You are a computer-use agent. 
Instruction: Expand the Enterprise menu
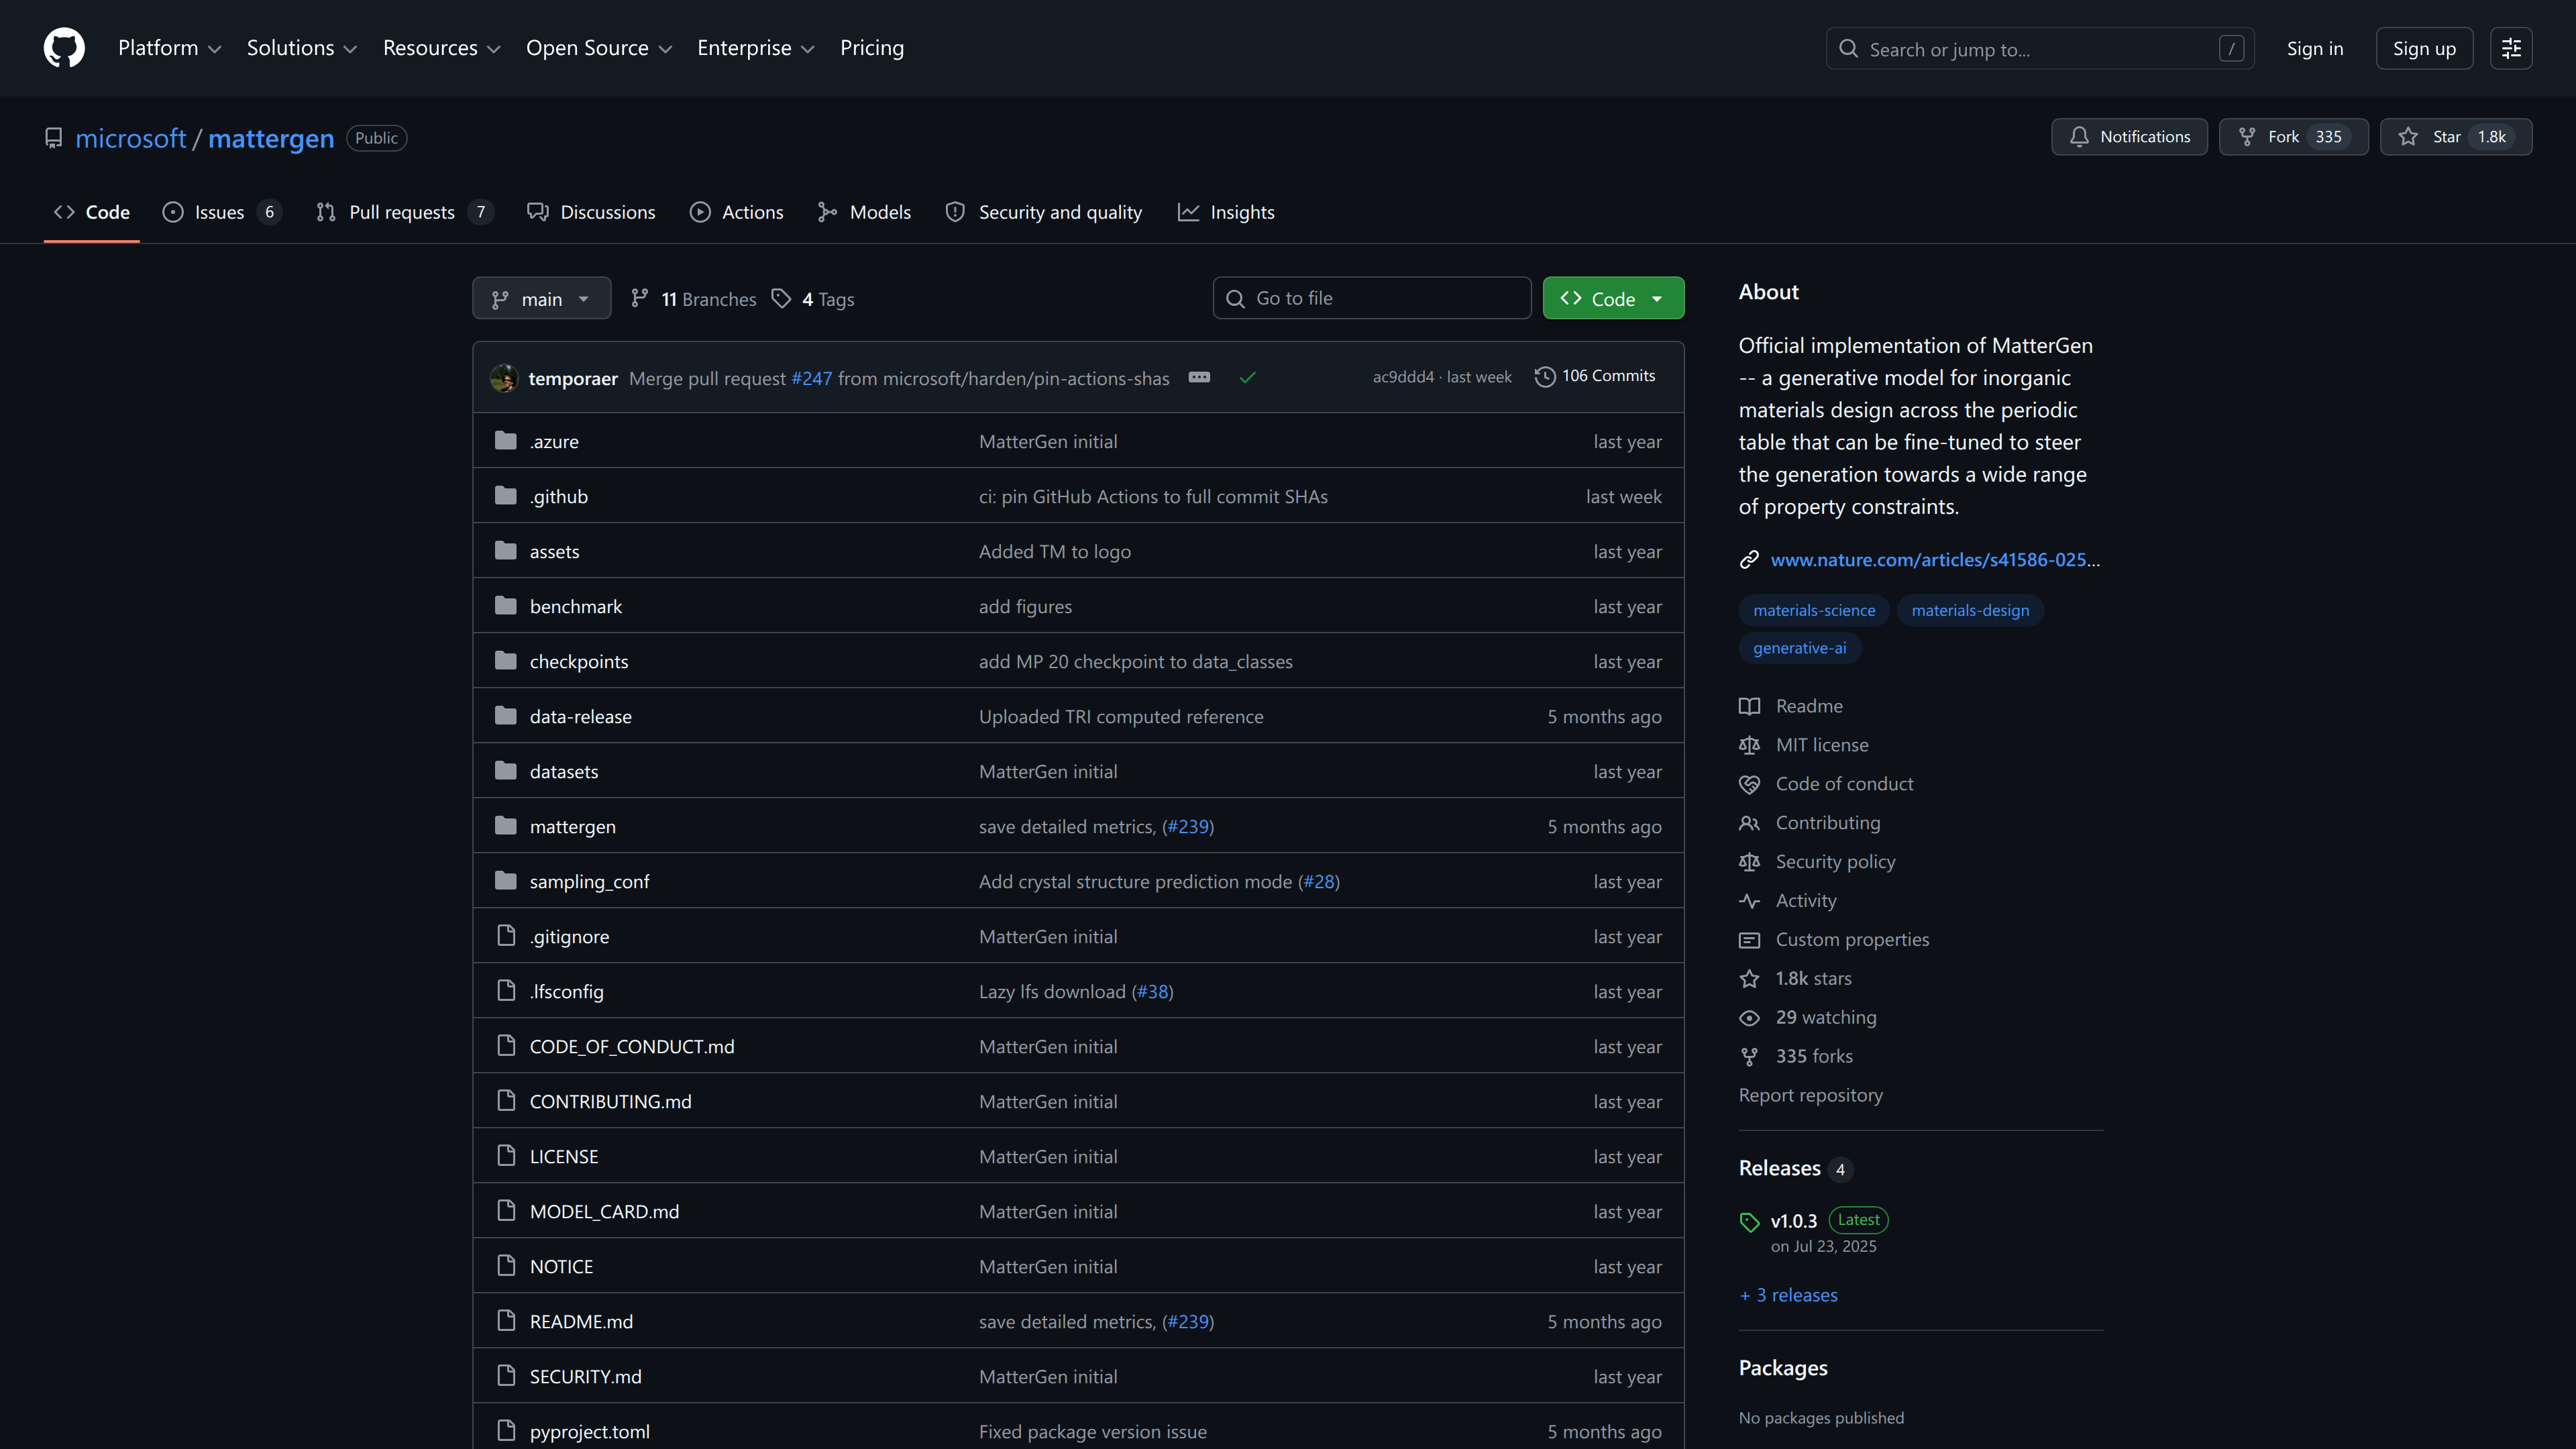[x=755, y=48]
